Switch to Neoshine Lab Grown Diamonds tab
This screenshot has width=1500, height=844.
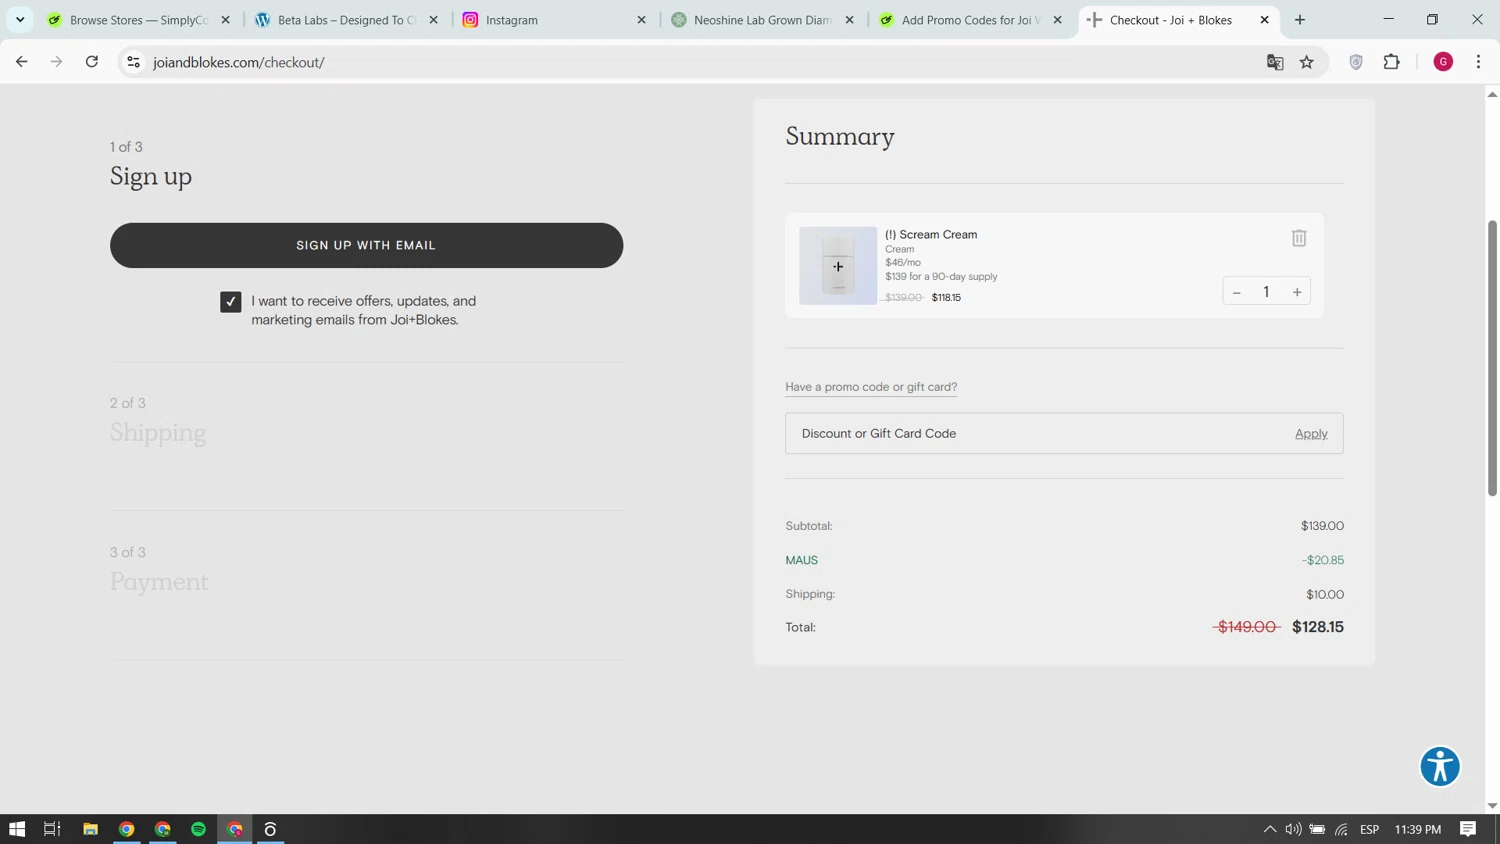[763, 20]
